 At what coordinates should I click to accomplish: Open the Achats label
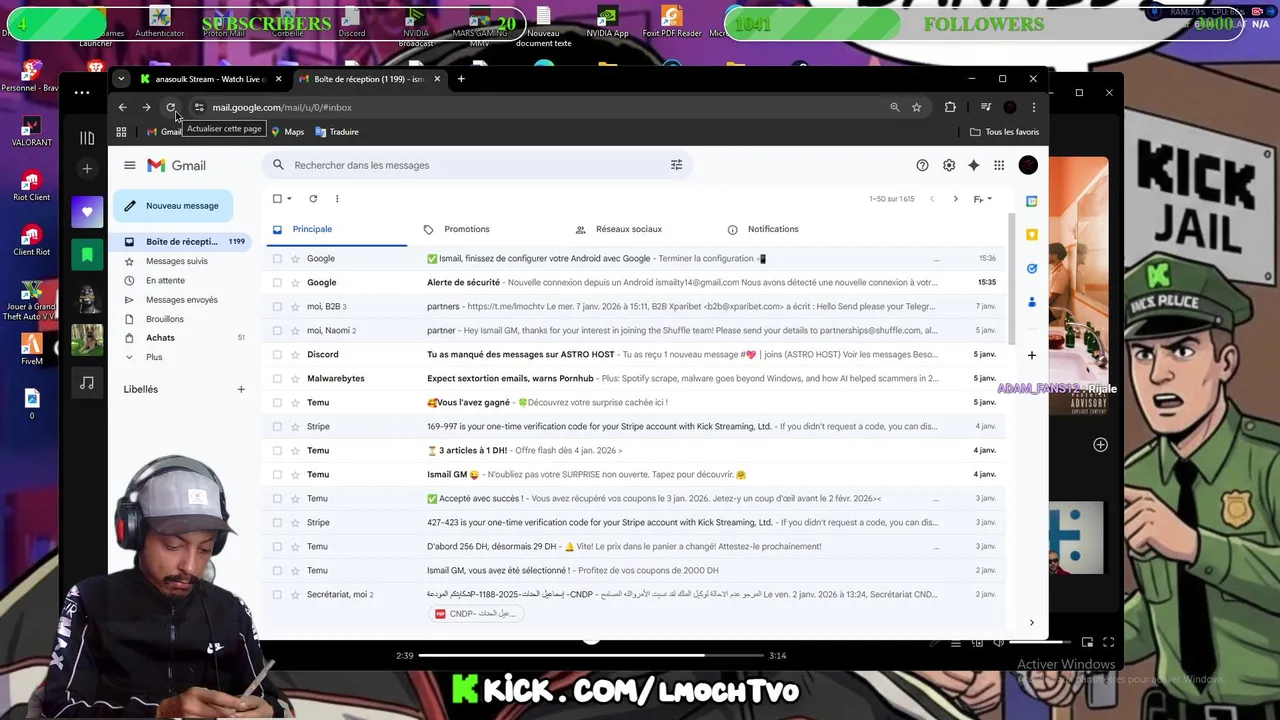160,338
